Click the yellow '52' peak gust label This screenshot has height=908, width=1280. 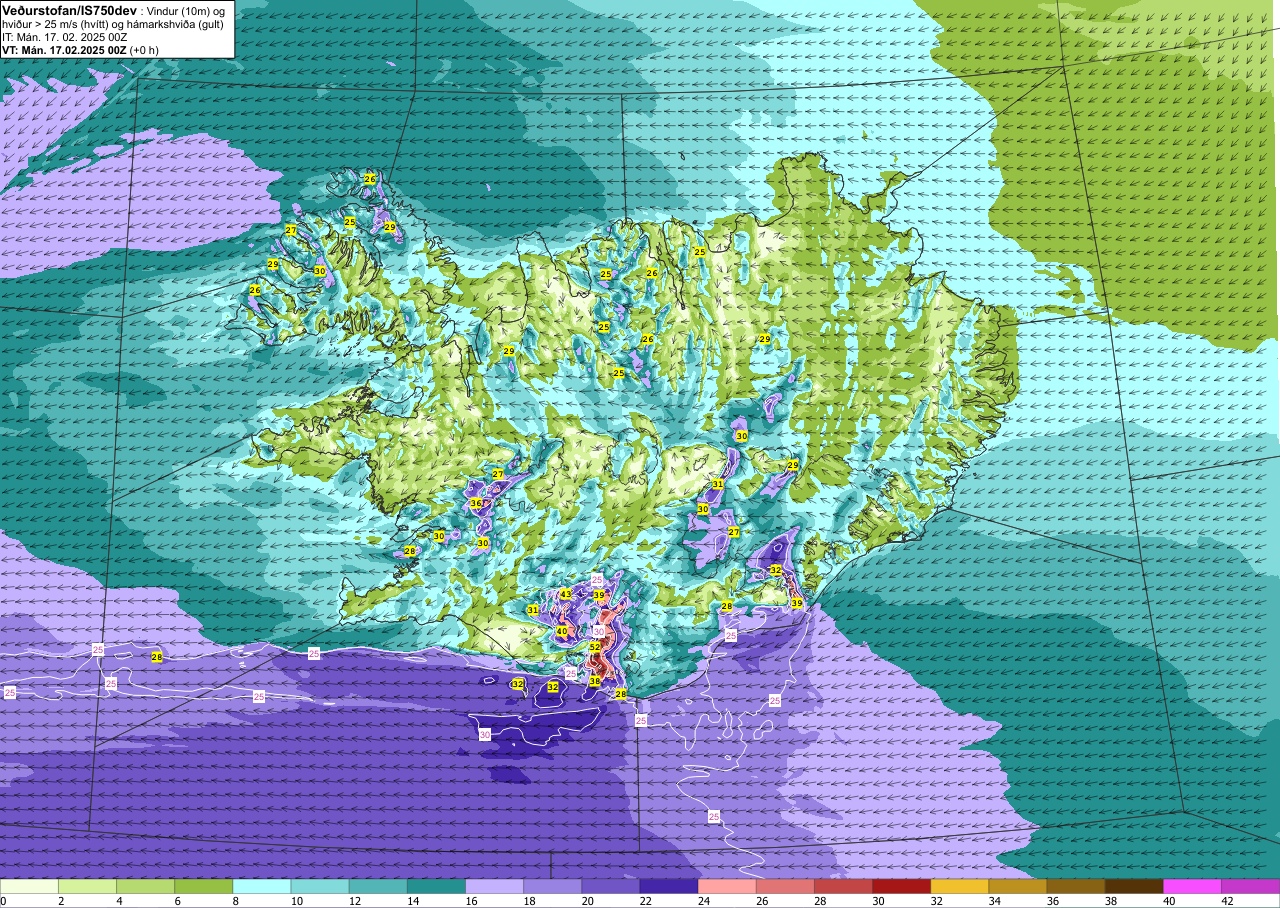coord(595,648)
